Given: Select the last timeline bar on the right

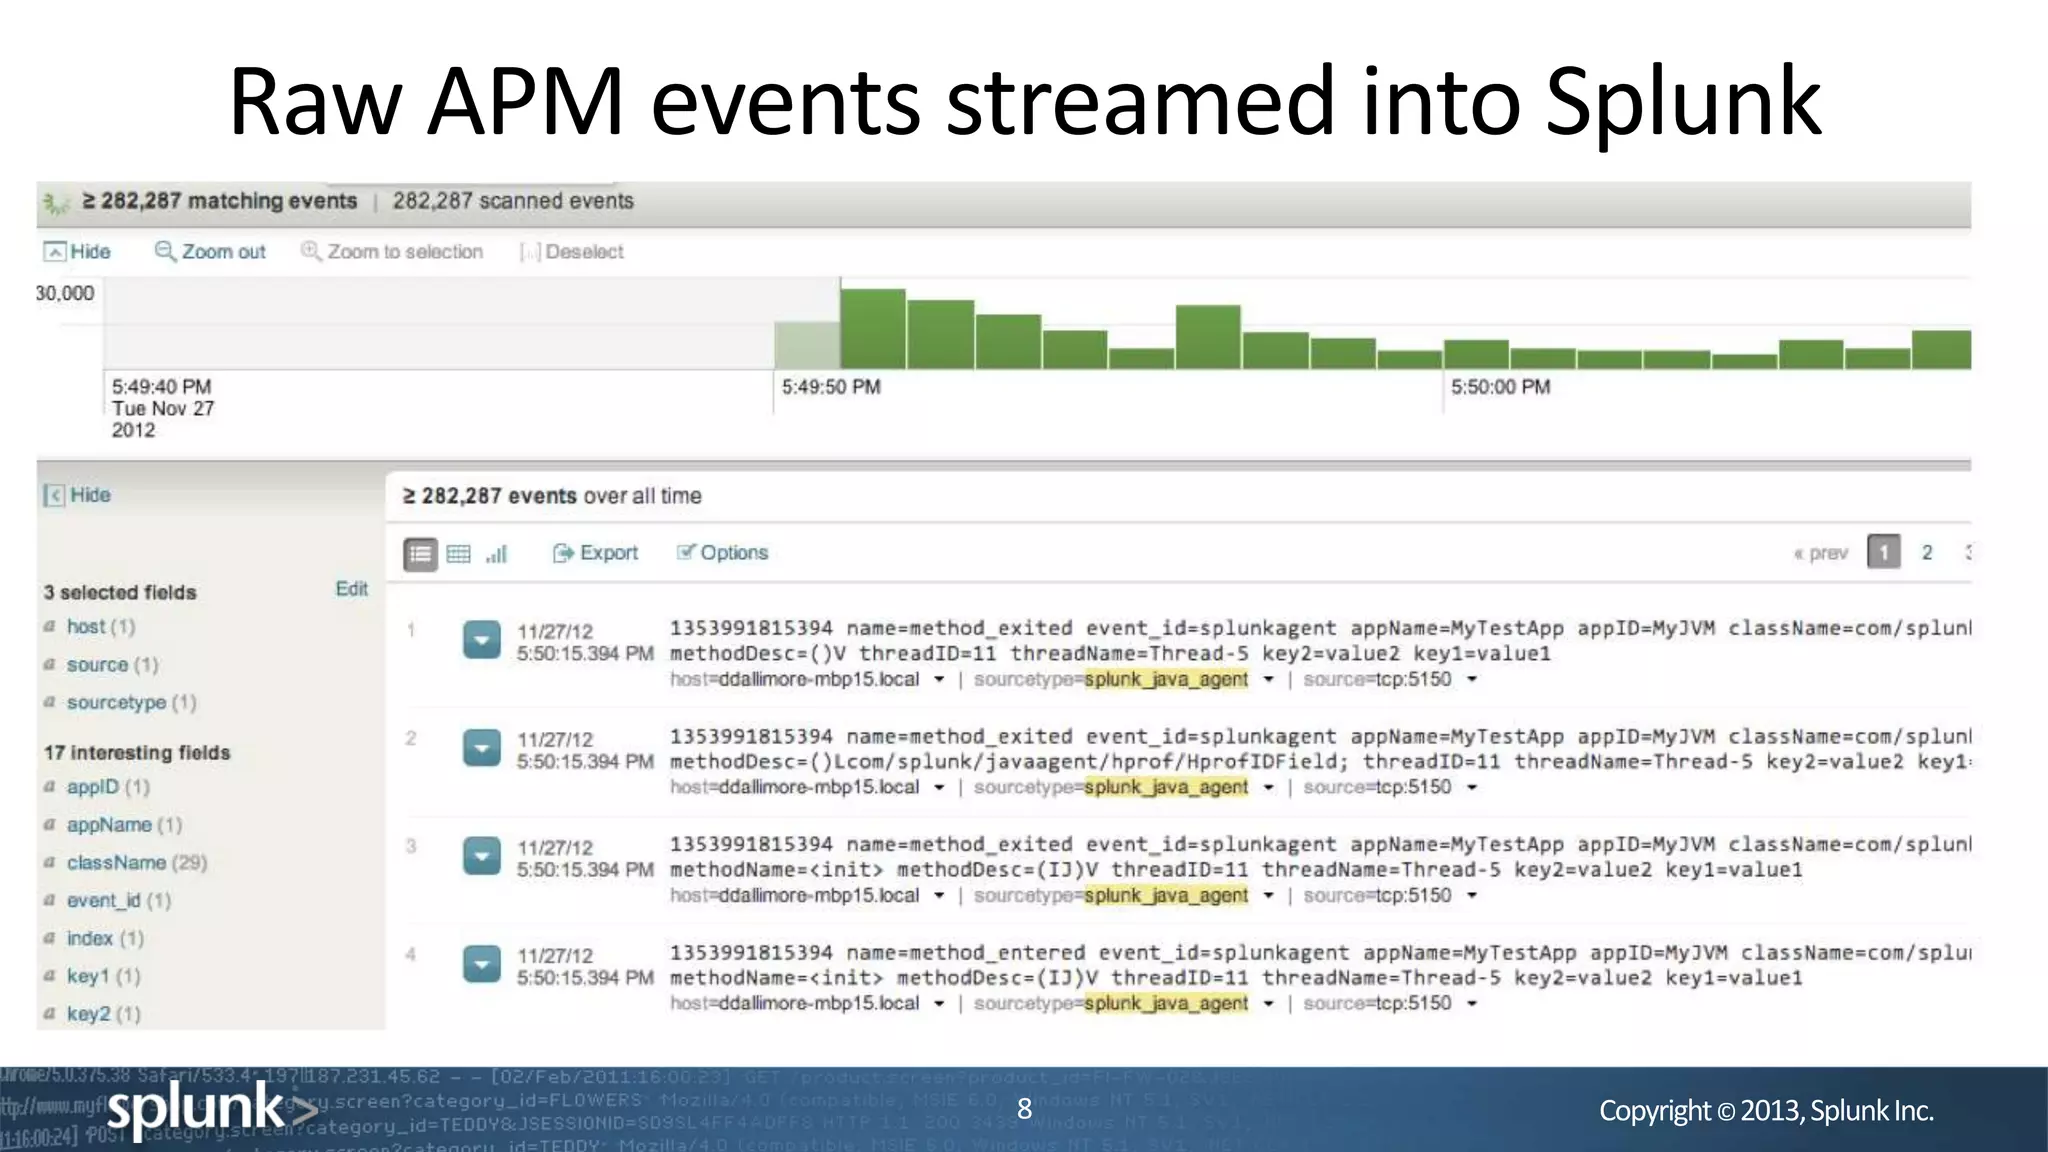Looking at the screenshot, I should point(1941,349).
